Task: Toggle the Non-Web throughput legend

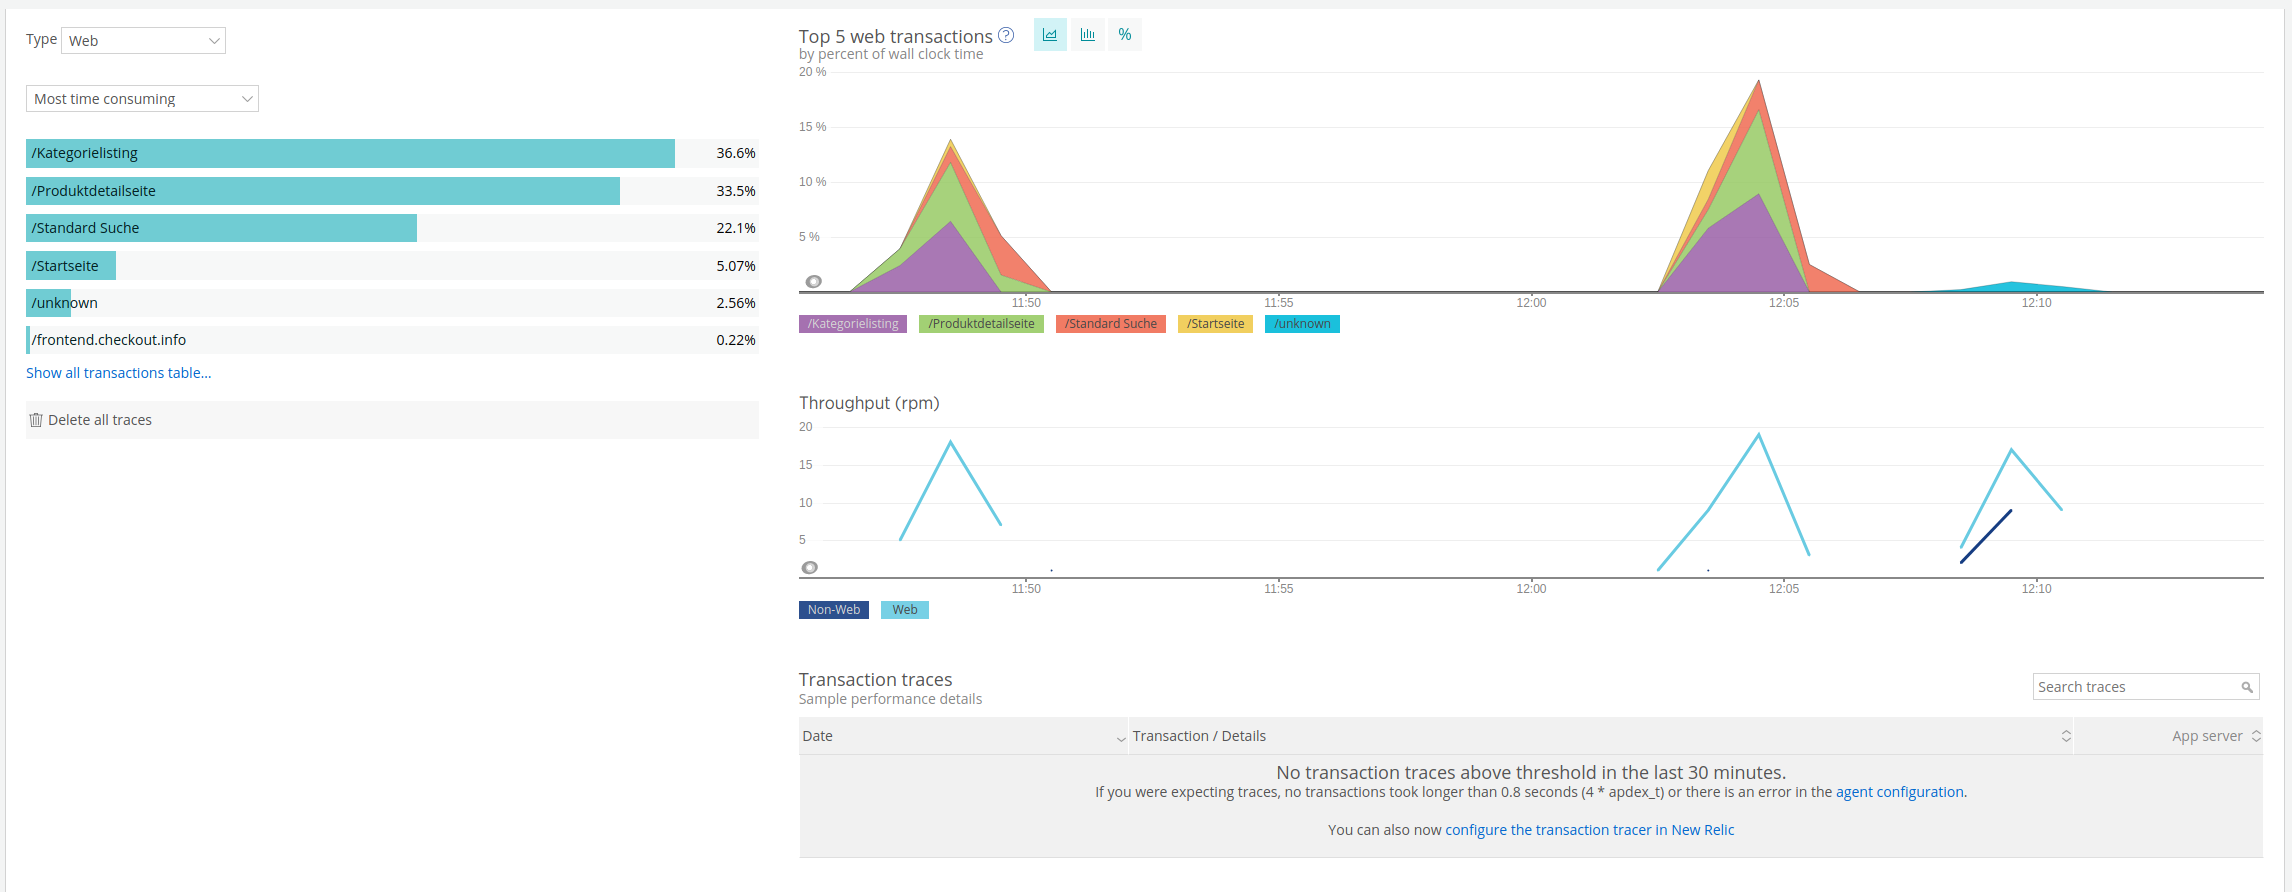Action: pyautogui.click(x=833, y=610)
